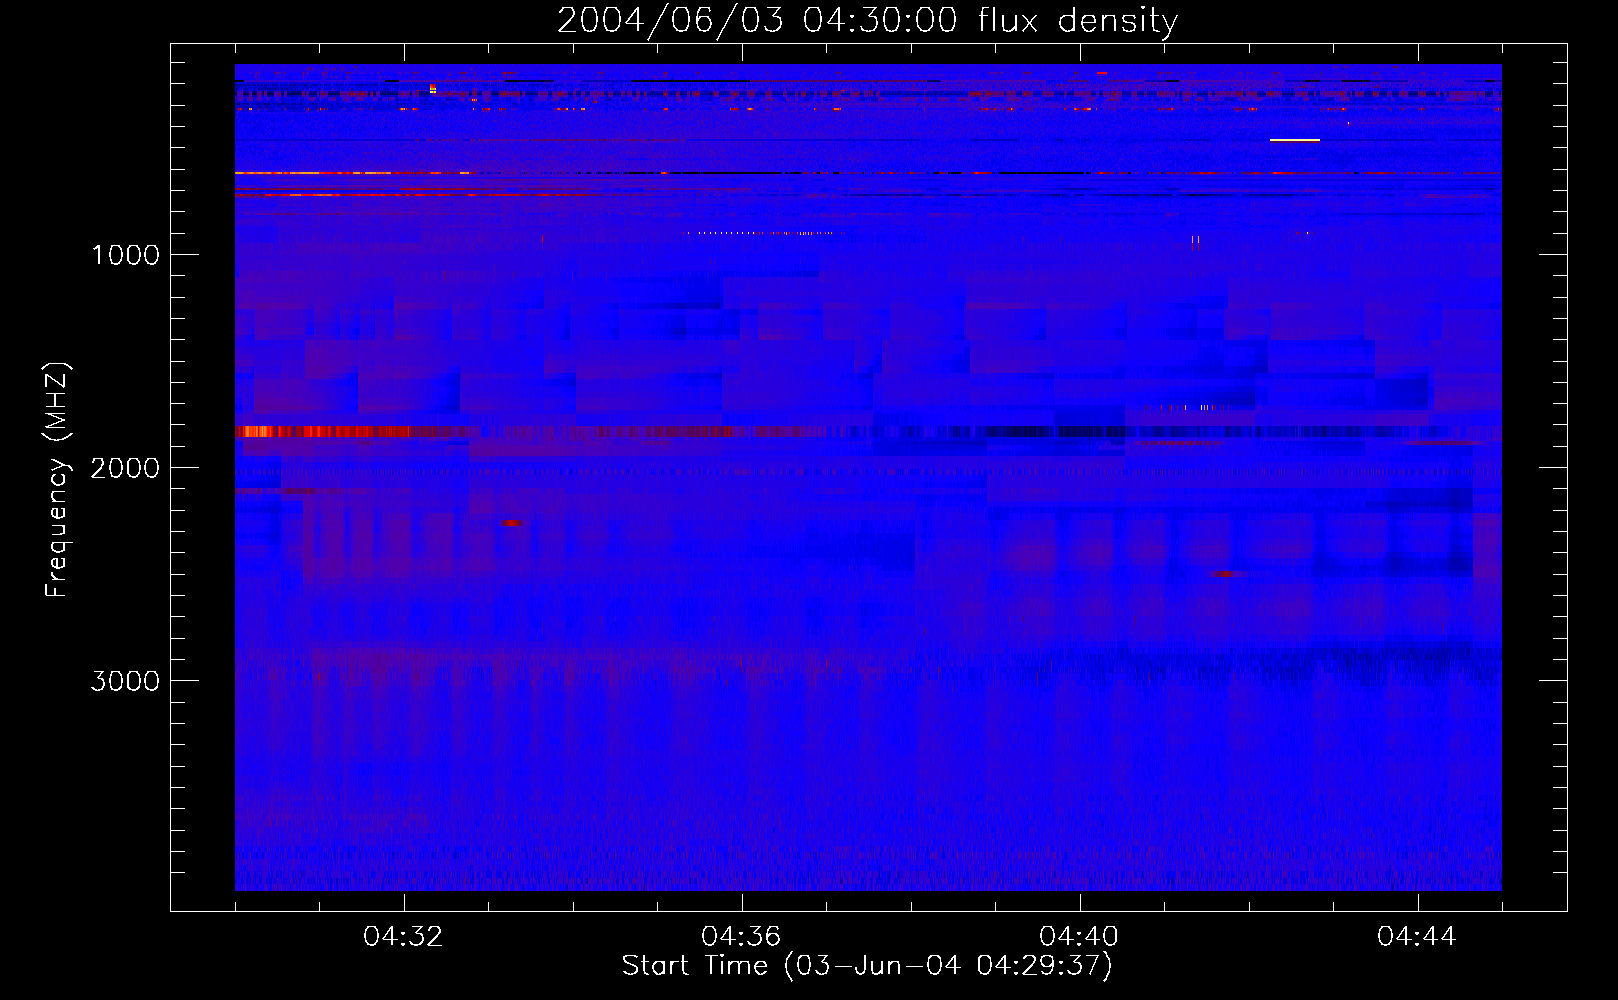
Task: Click the 'Start Time (03-Jun-04 04:29:37)' axis label
Action: (x=867, y=966)
